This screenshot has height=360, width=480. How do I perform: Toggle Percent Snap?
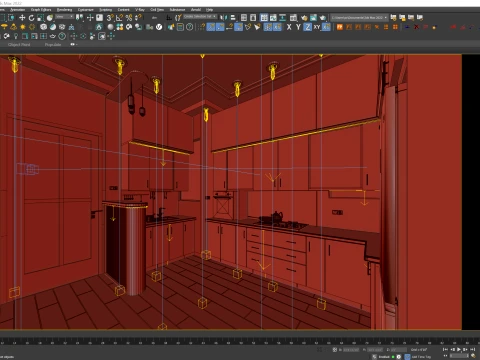pyautogui.click(x=129, y=18)
